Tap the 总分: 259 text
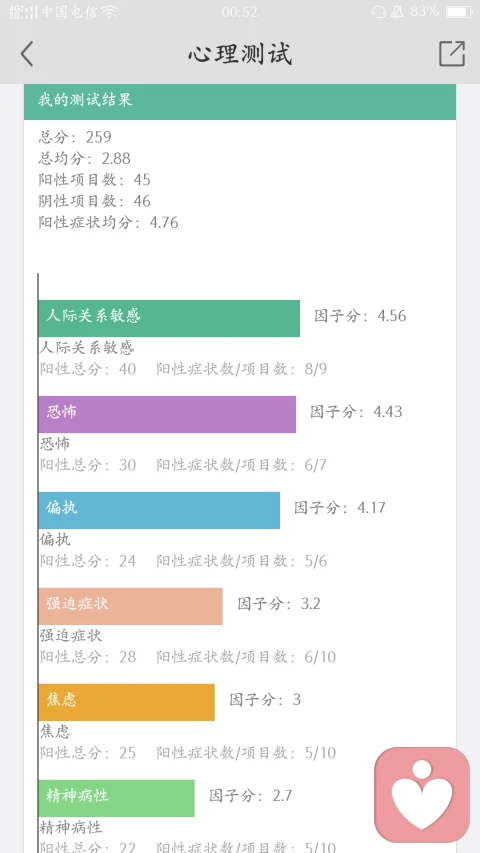Image resolution: width=480 pixels, height=853 pixels. click(75, 137)
